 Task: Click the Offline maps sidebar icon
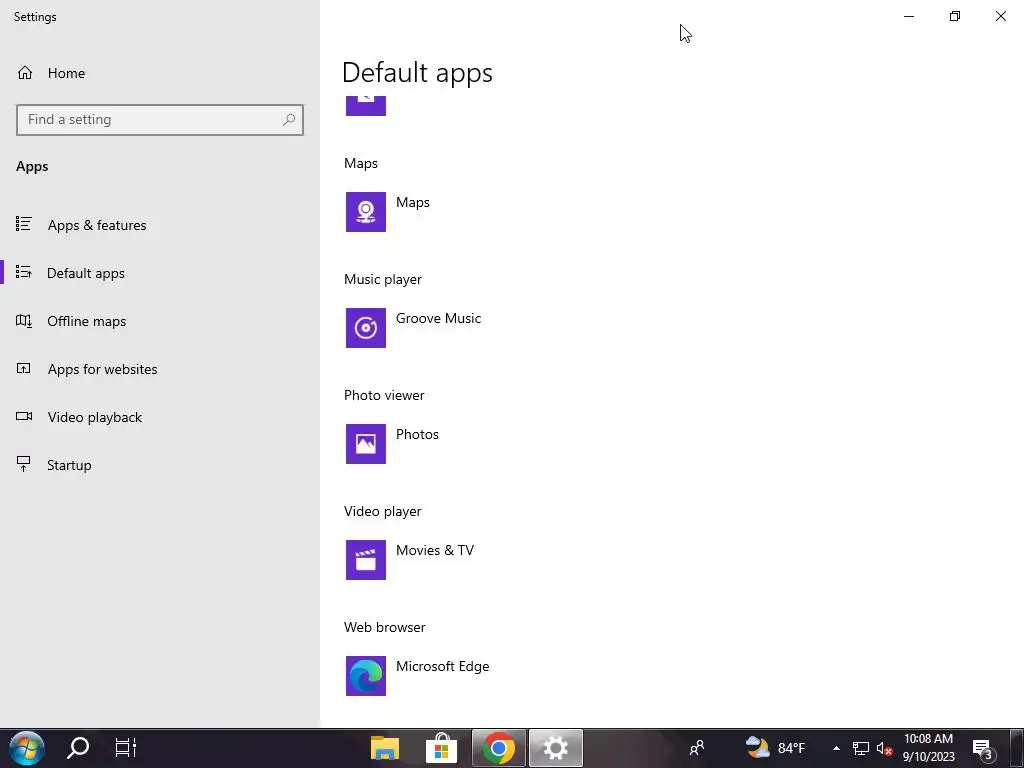[24, 321]
